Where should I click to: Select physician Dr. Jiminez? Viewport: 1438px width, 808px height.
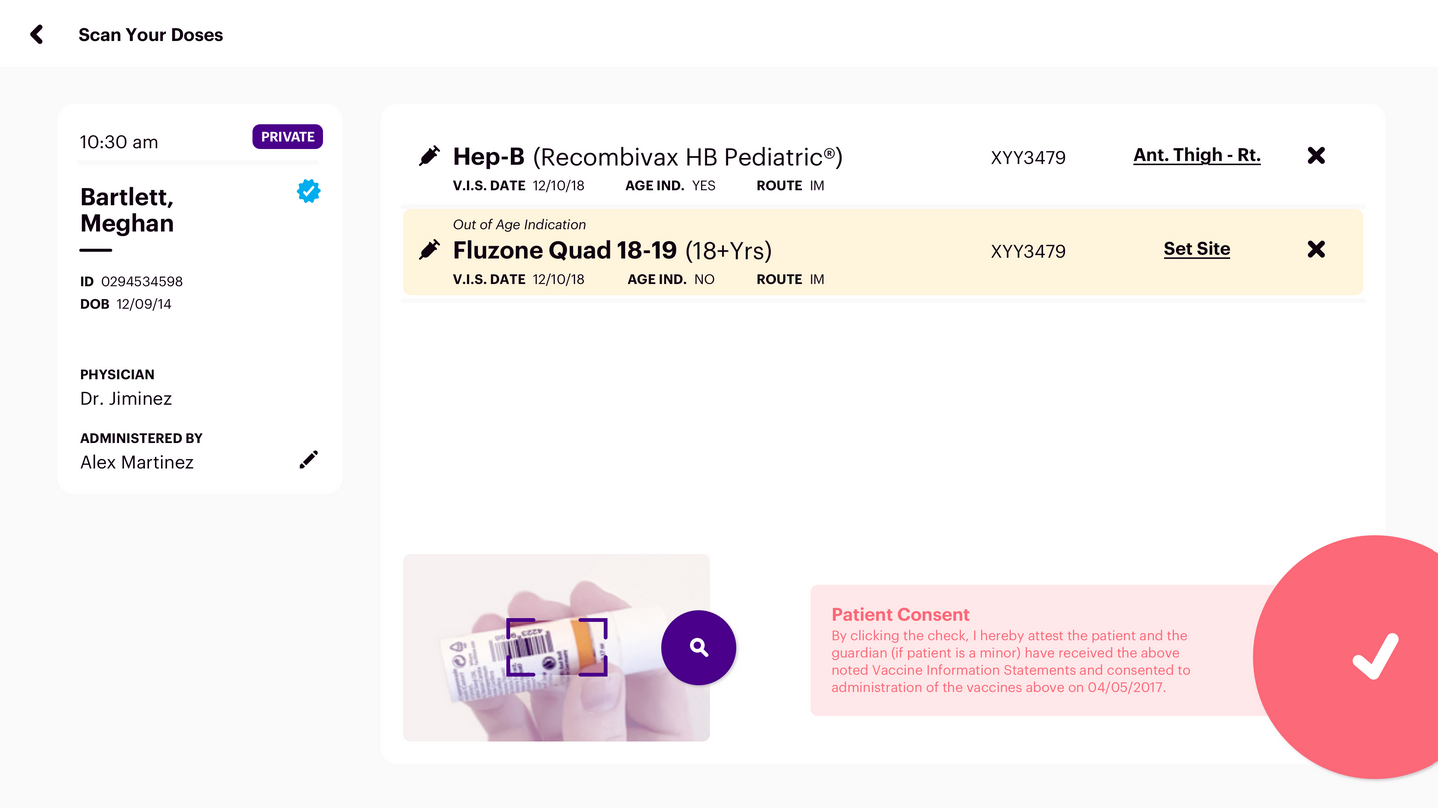click(126, 397)
